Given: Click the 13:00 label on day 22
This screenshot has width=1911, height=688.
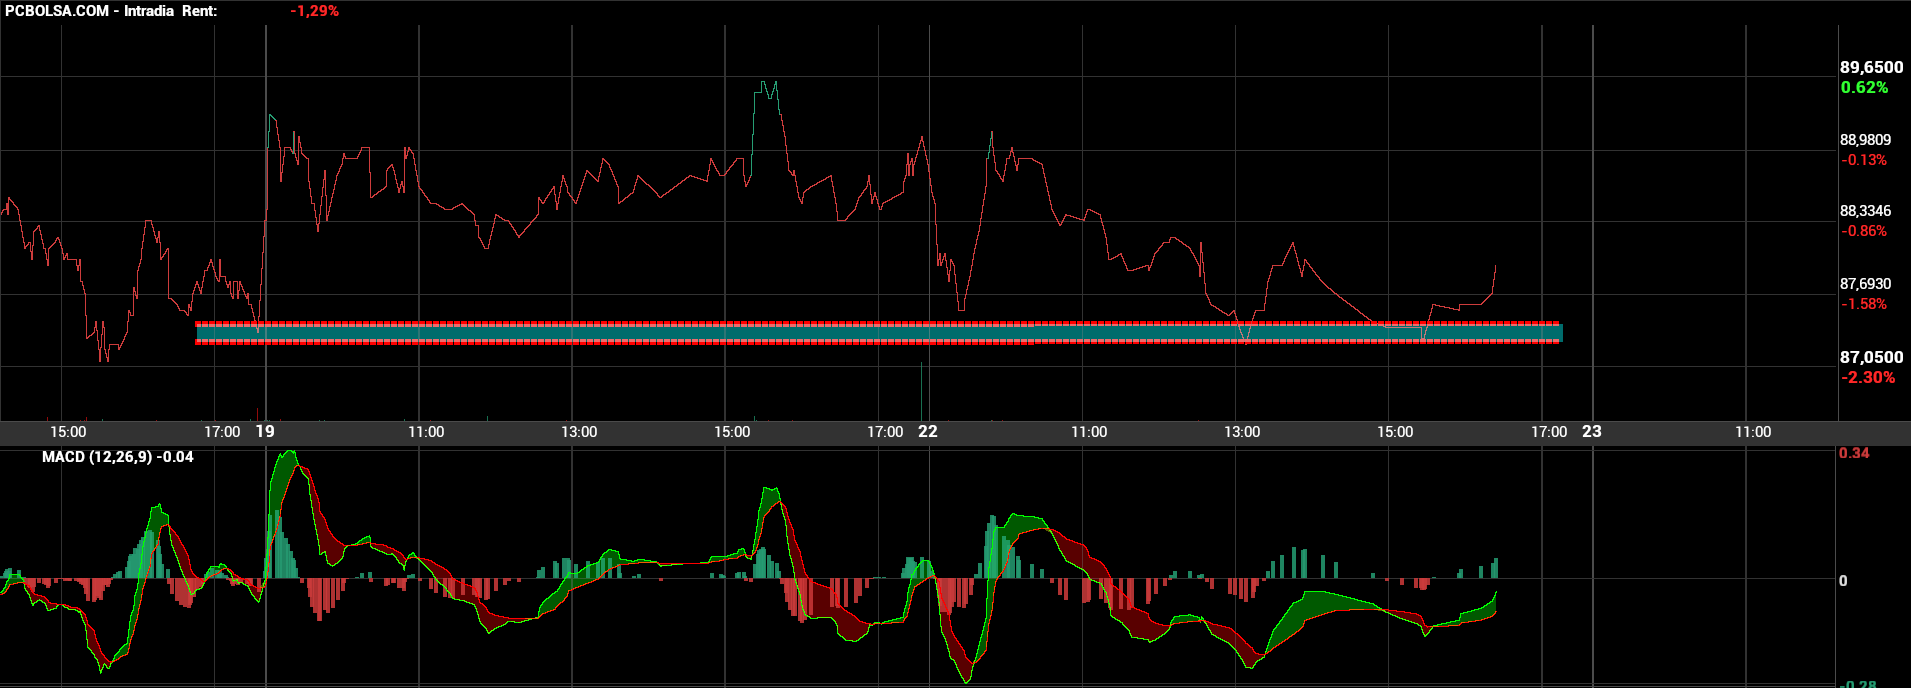Looking at the screenshot, I should tap(1242, 432).
